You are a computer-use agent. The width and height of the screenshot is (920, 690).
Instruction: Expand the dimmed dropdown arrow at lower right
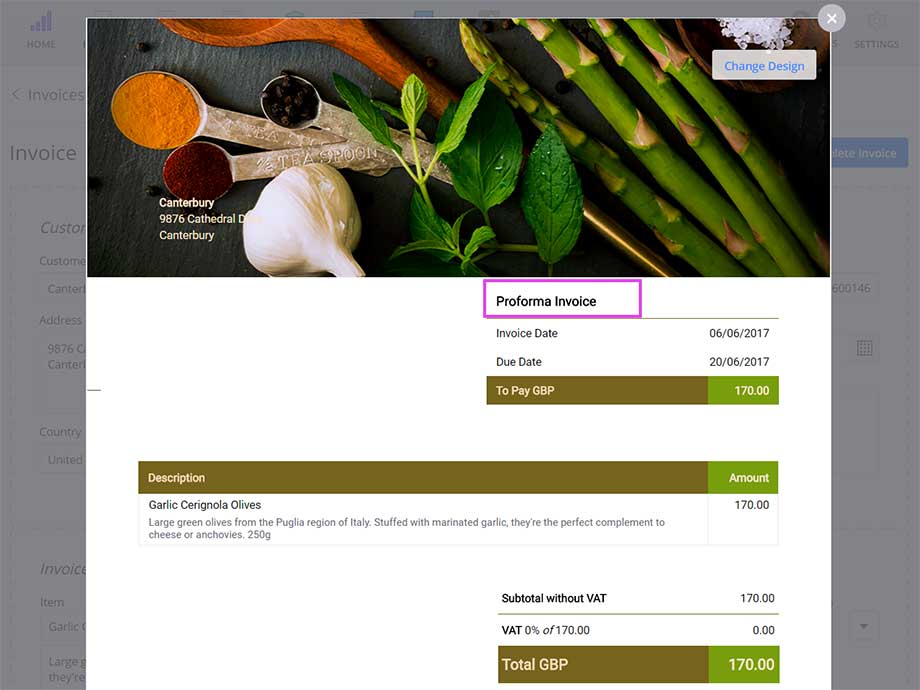(x=863, y=627)
